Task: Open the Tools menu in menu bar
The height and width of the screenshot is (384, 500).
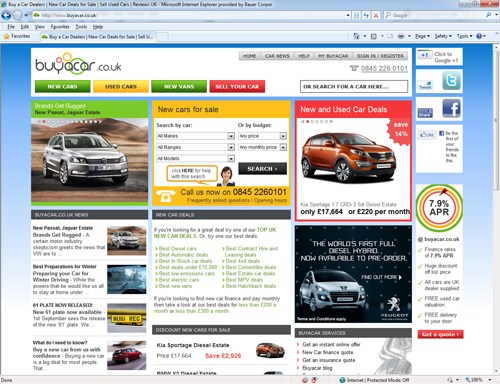Action: (x=81, y=27)
